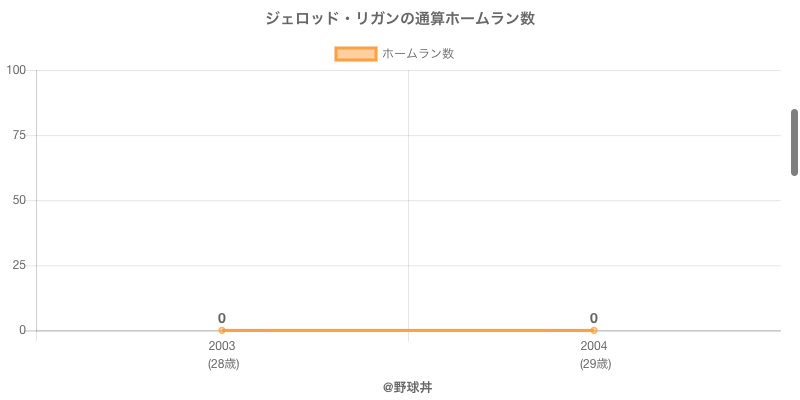Click the orange line between data points

pos(408,330)
